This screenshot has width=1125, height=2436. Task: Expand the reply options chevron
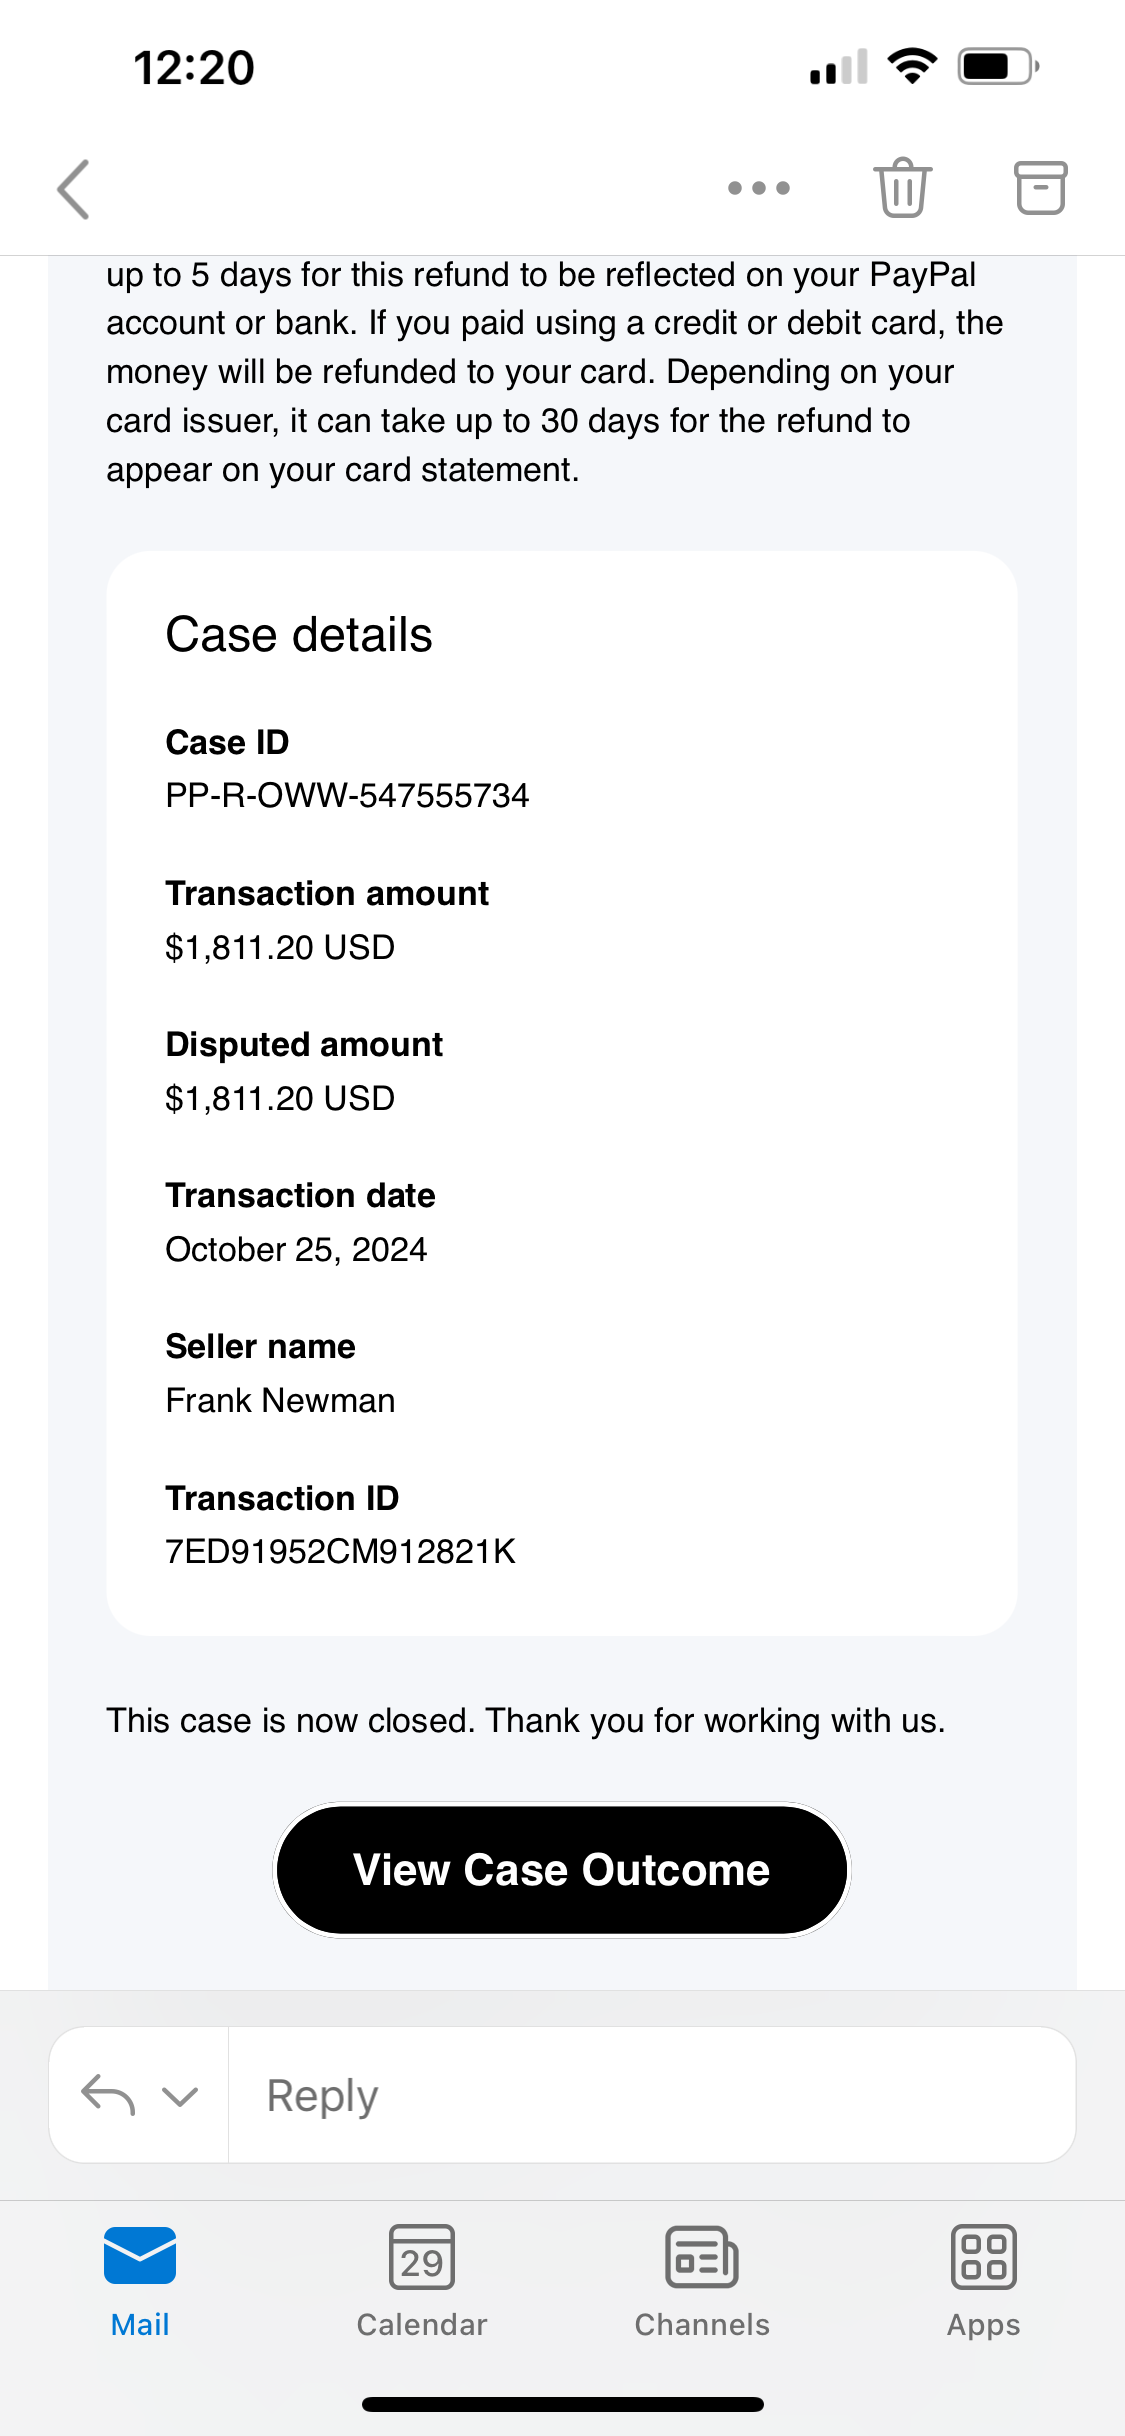180,2096
